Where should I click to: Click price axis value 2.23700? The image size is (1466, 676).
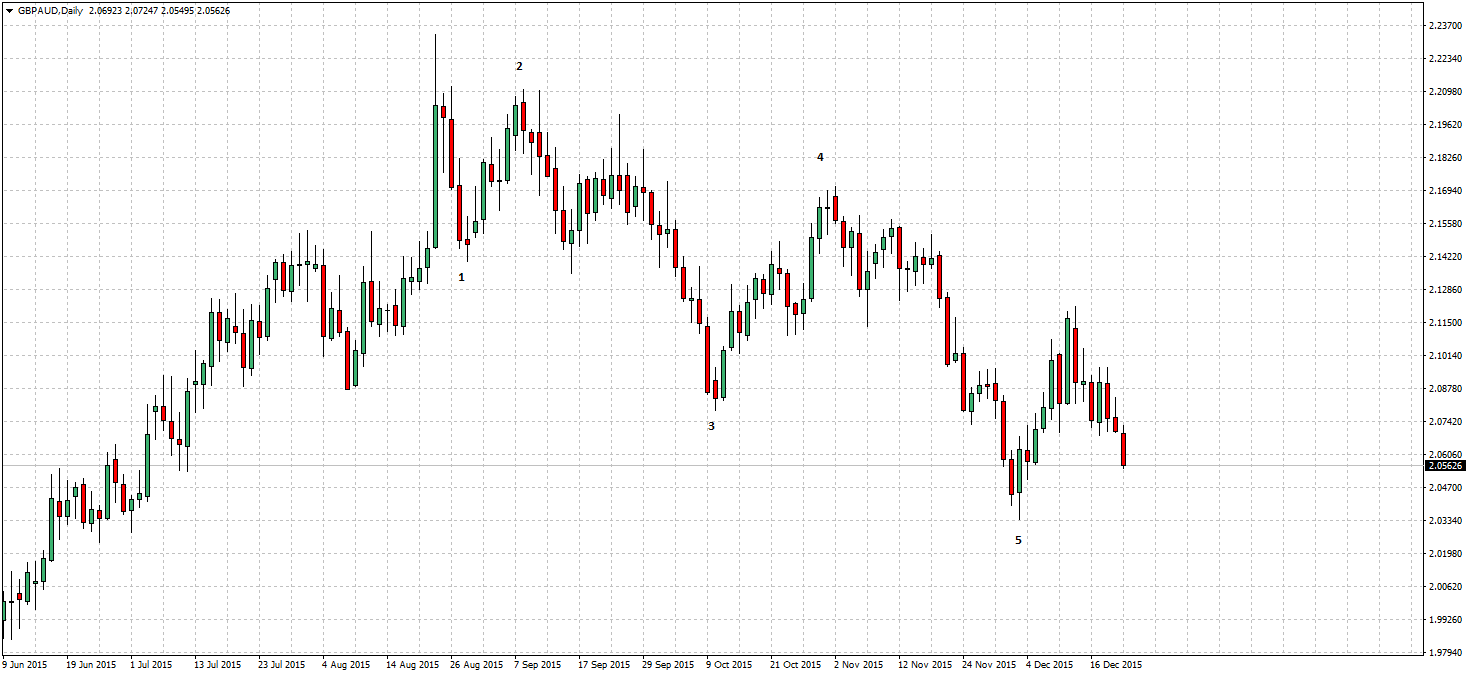(x=1444, y=26)
